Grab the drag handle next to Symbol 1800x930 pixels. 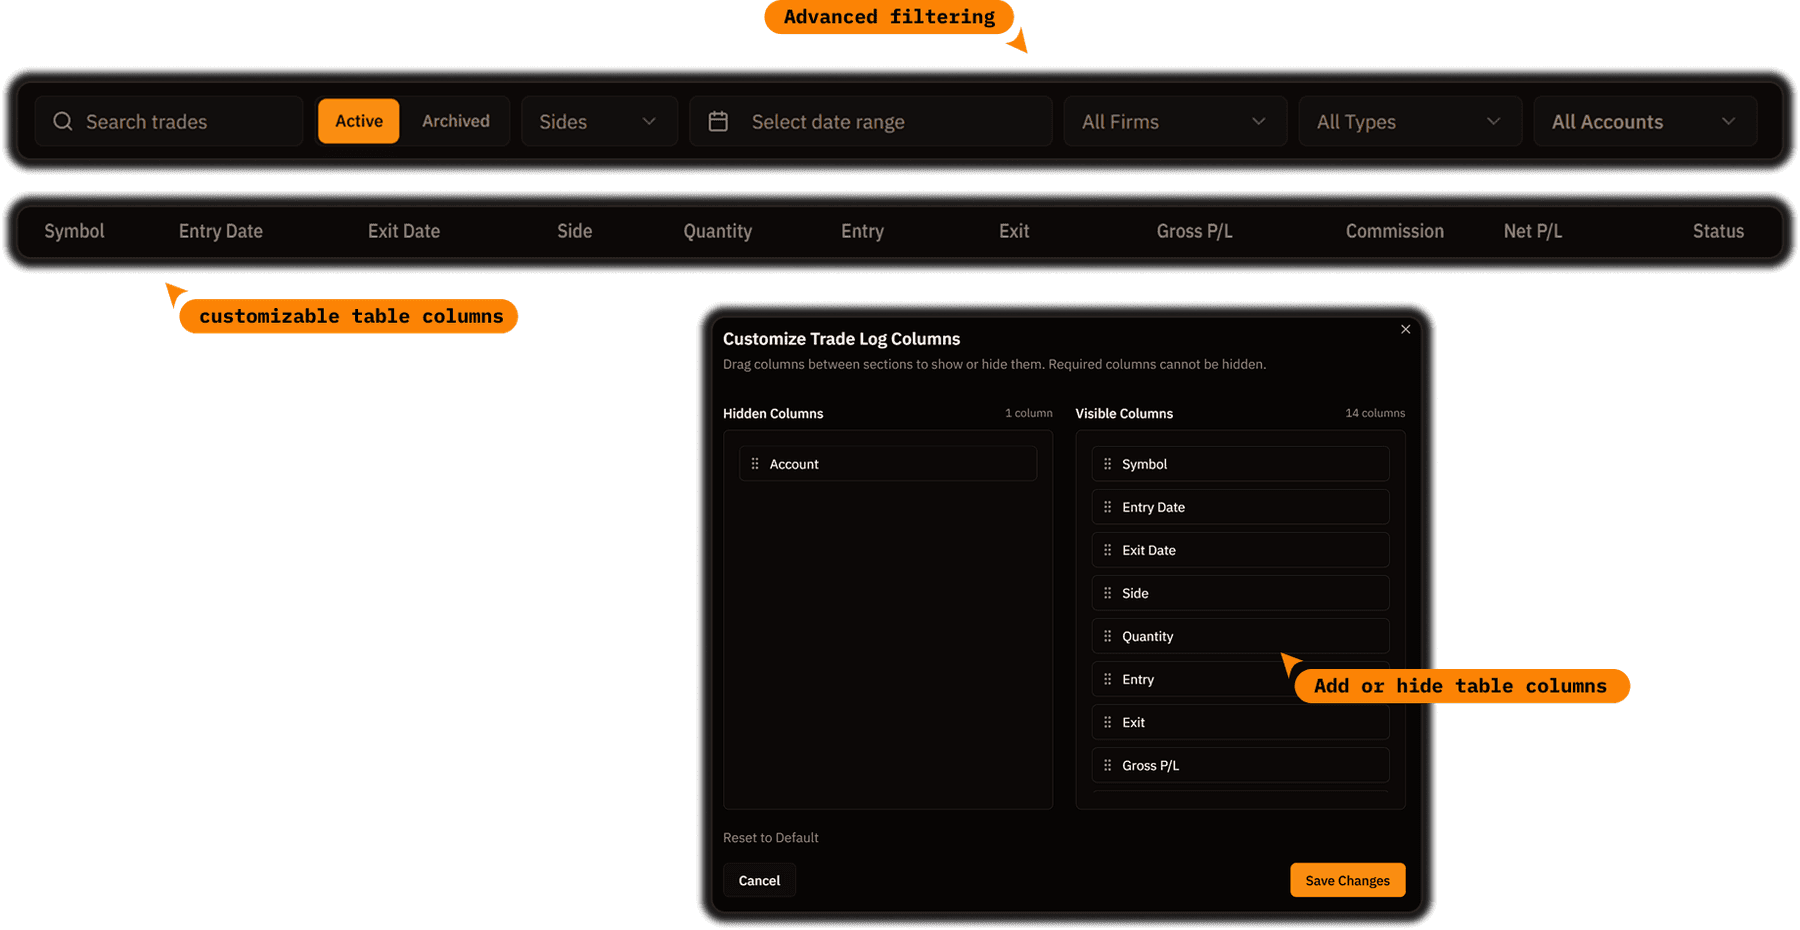coord(1107,464)
